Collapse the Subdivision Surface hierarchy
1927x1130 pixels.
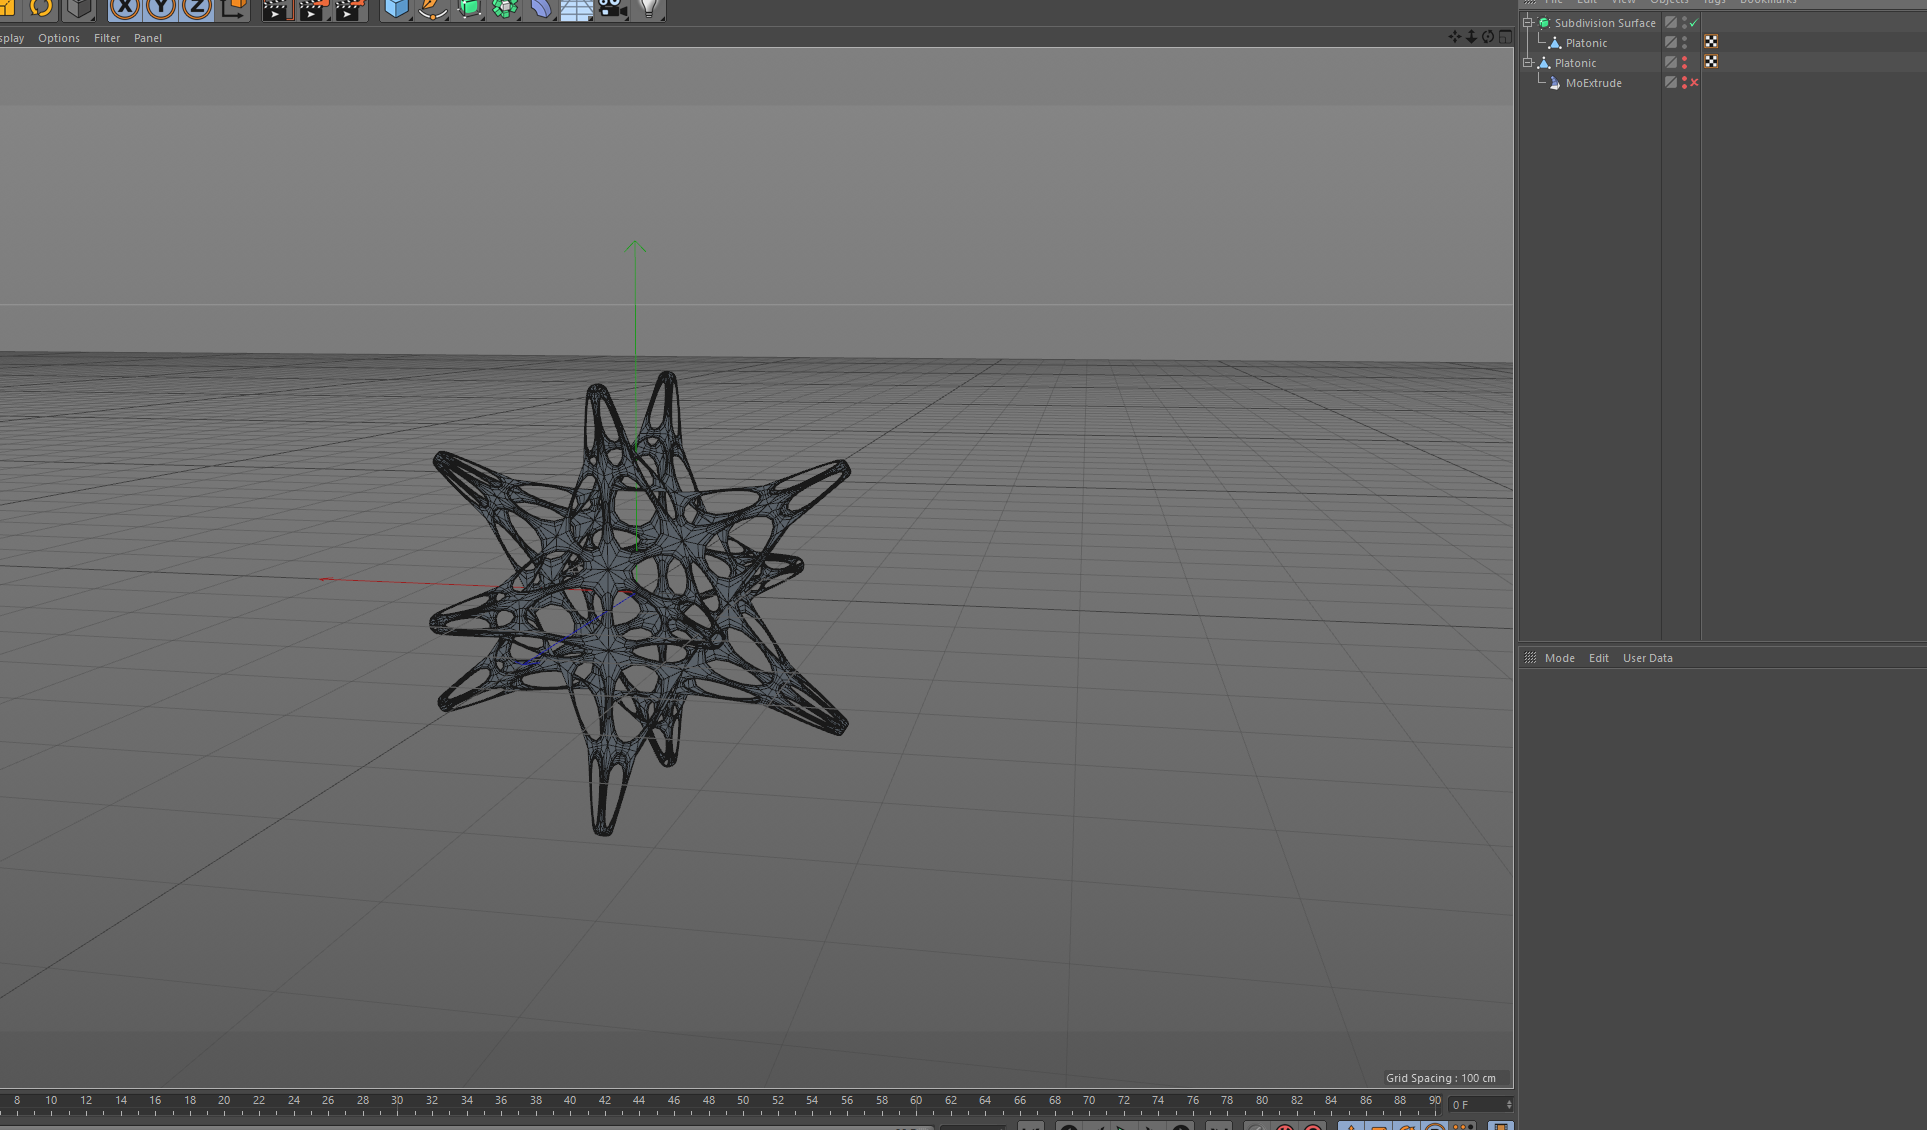1528,23
